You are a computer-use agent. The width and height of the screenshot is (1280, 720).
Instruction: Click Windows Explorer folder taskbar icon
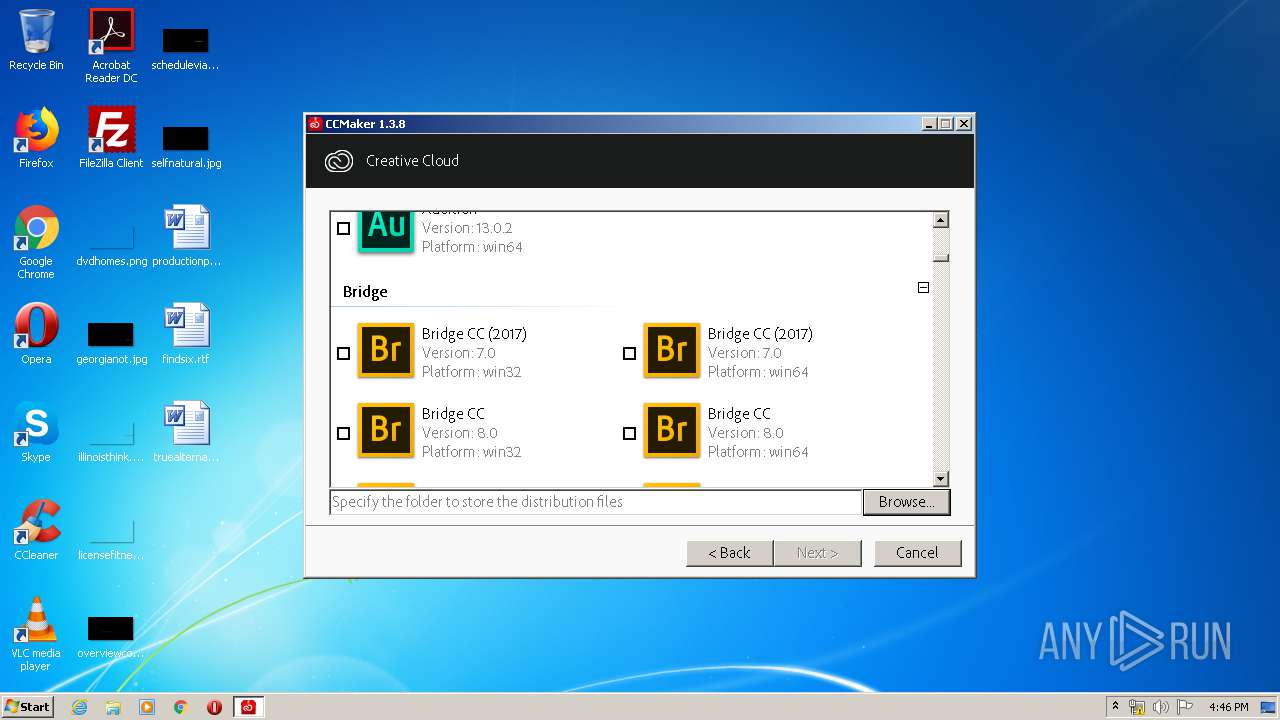pyautogui.click(x=113, y=707)
